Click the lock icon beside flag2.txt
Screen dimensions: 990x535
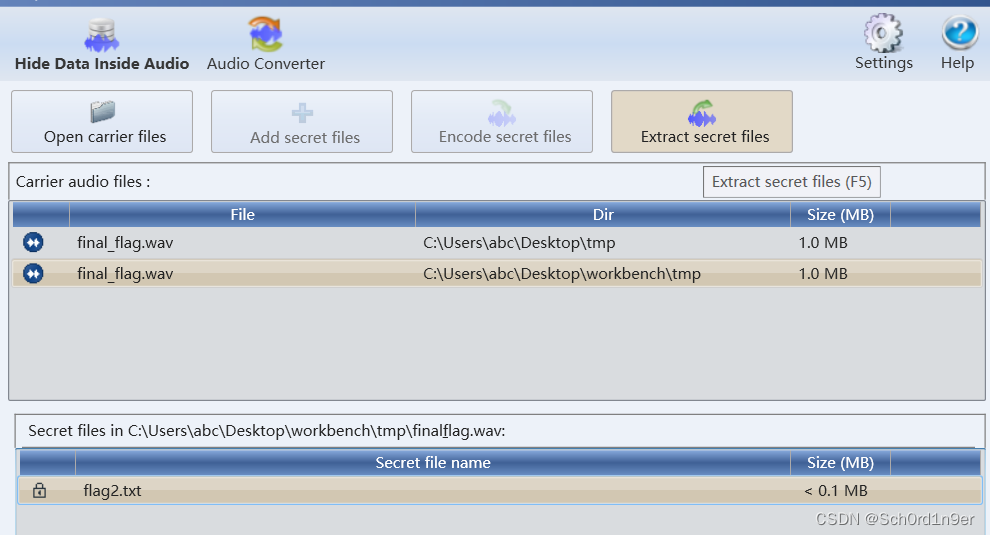[39, 490]
